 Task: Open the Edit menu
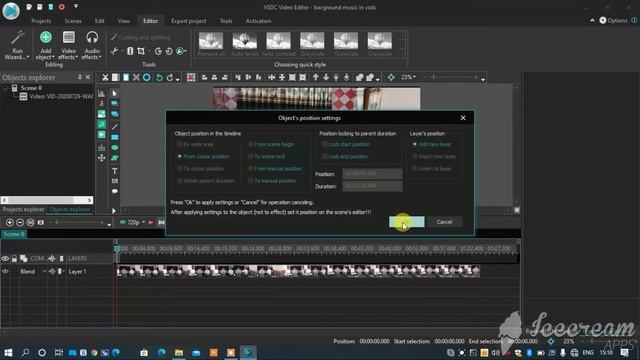click(100, 21)
